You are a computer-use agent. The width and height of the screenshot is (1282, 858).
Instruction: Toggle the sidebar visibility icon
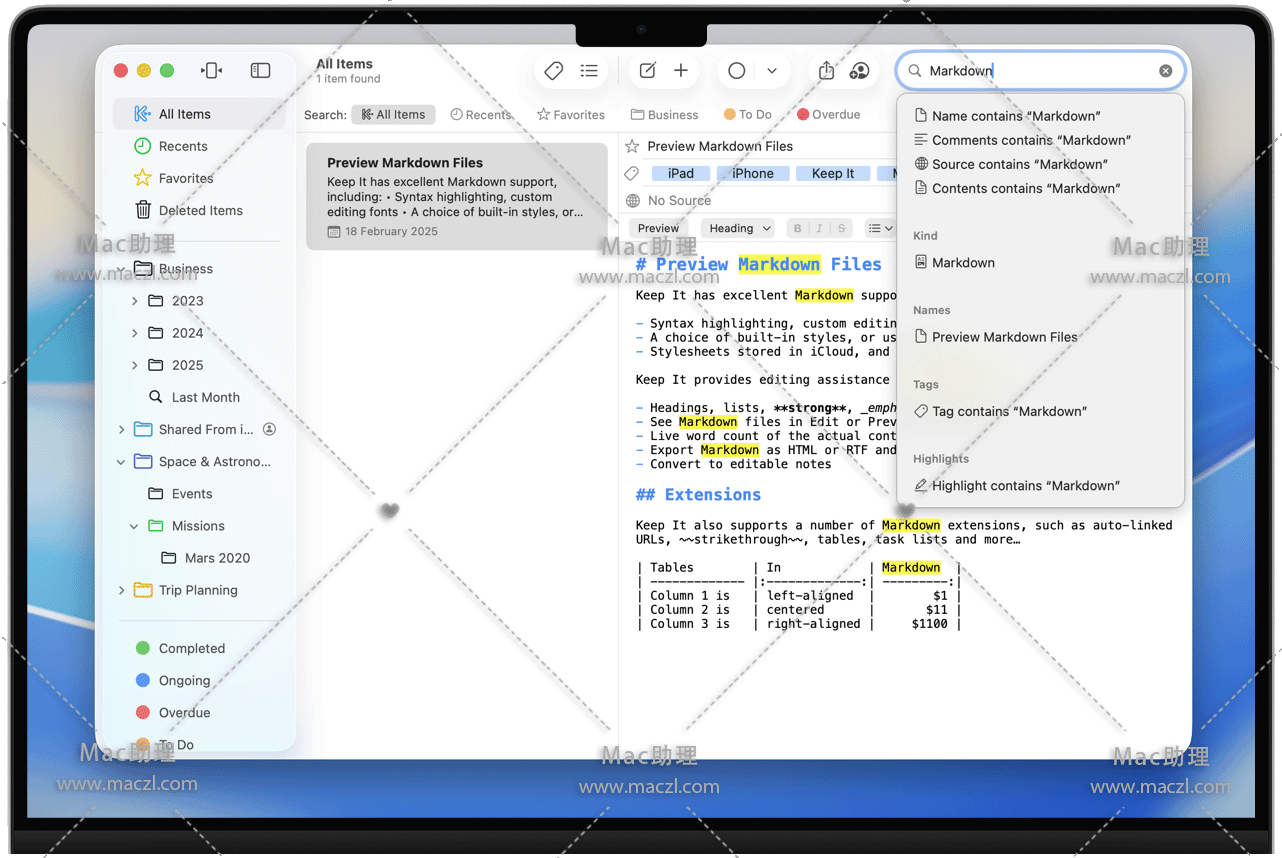click(x=260, y=71)
